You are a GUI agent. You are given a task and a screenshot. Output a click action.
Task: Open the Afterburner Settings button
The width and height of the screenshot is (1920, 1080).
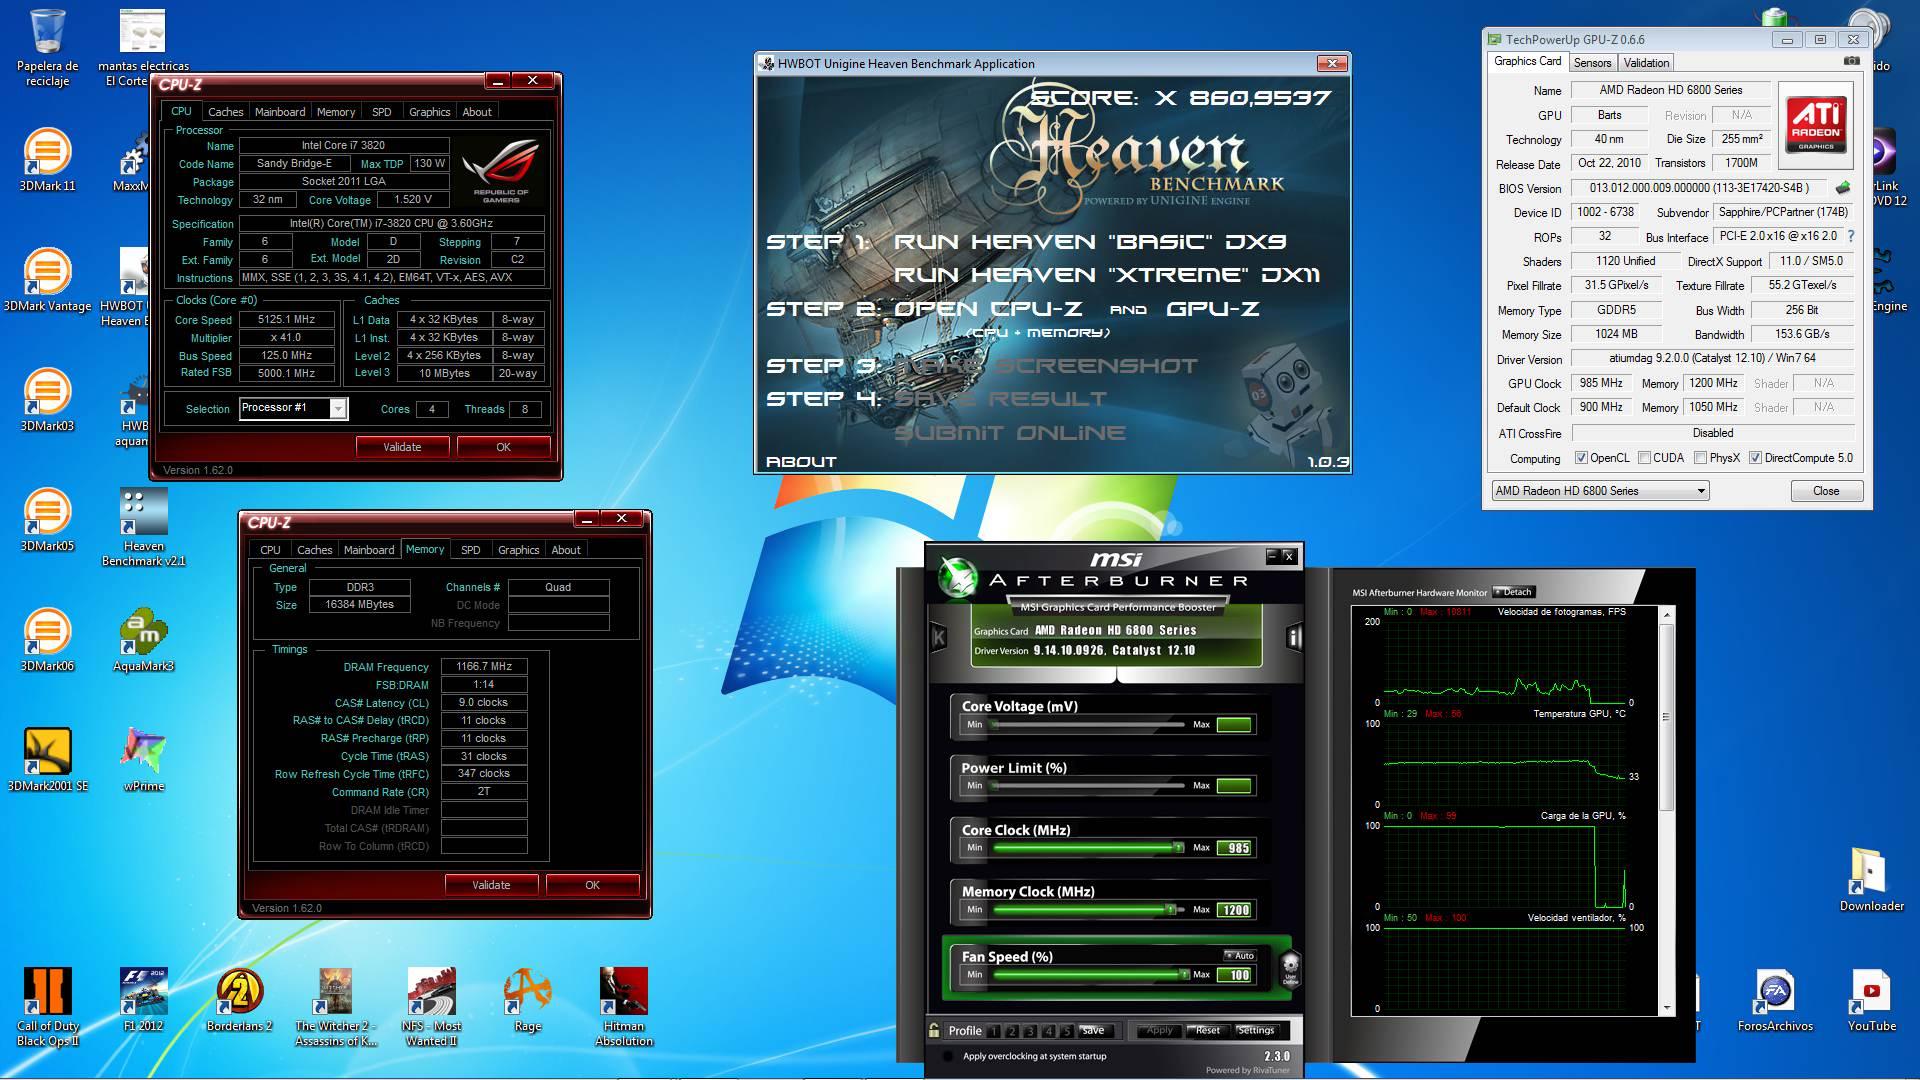[1256, 1030]
